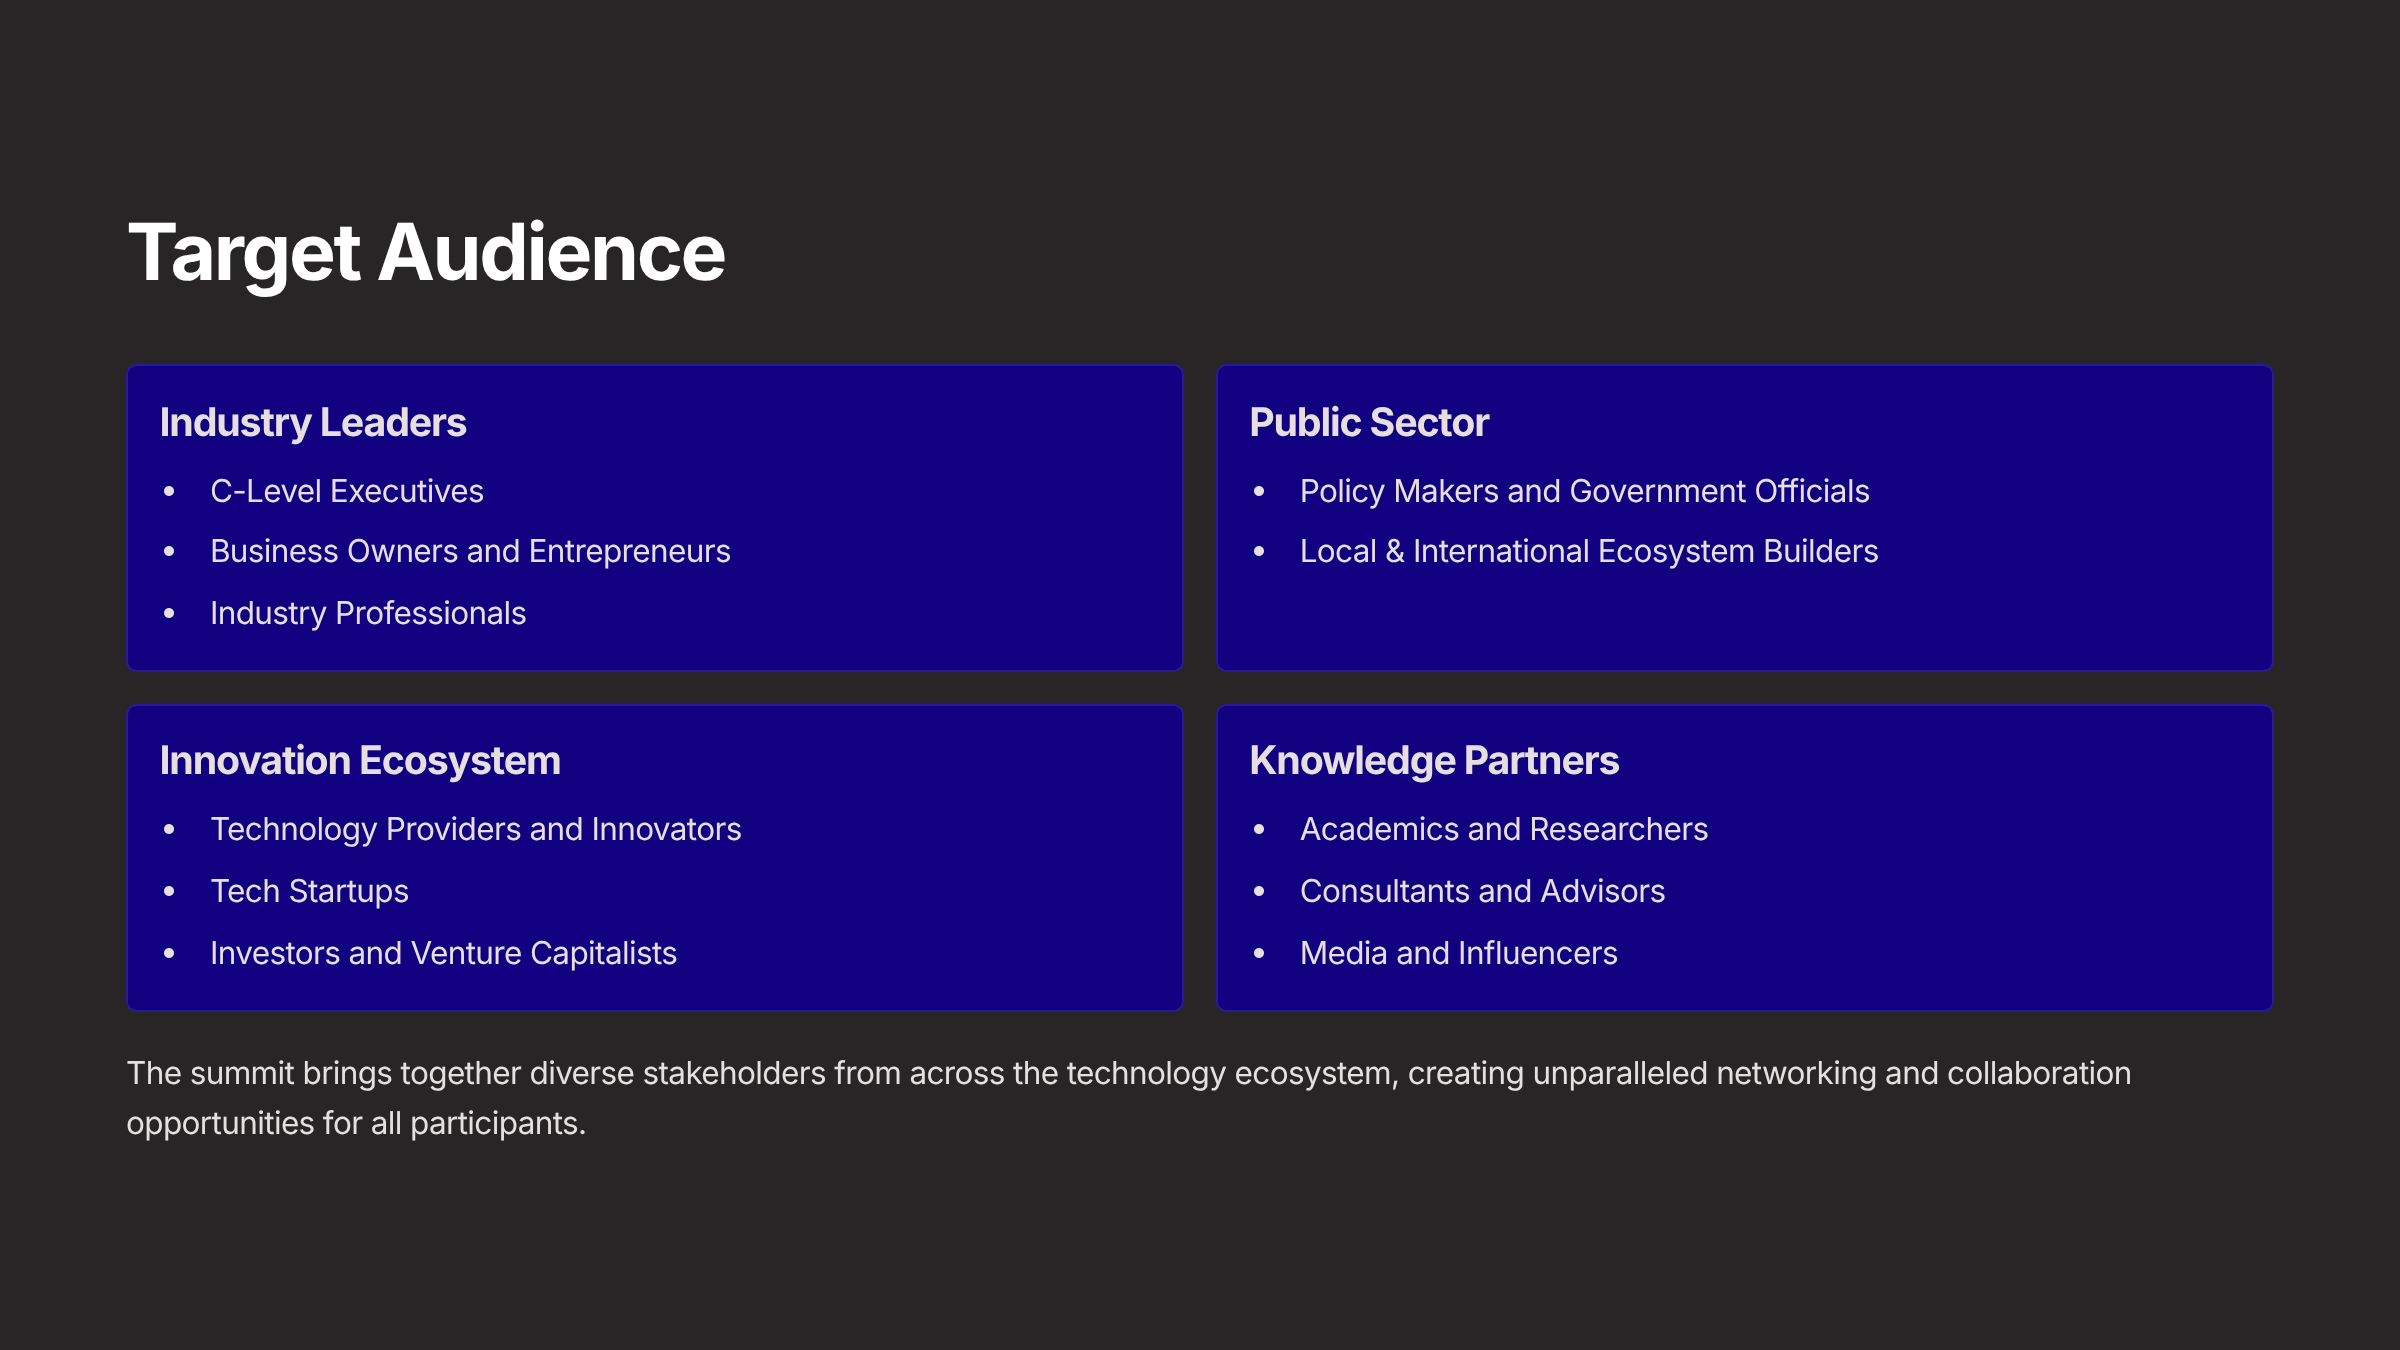Click the summit description paragraph below the cards
Viewport: 2400px width, 1350px height.
coord(1128,1097)
